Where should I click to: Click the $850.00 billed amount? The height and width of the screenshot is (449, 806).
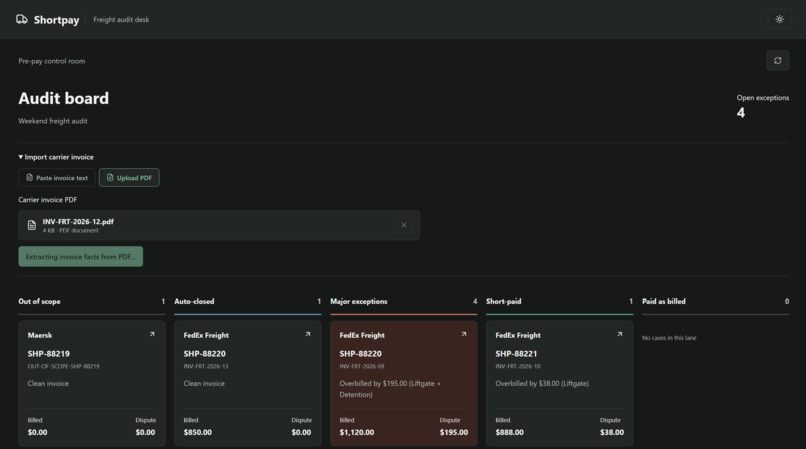197,433
